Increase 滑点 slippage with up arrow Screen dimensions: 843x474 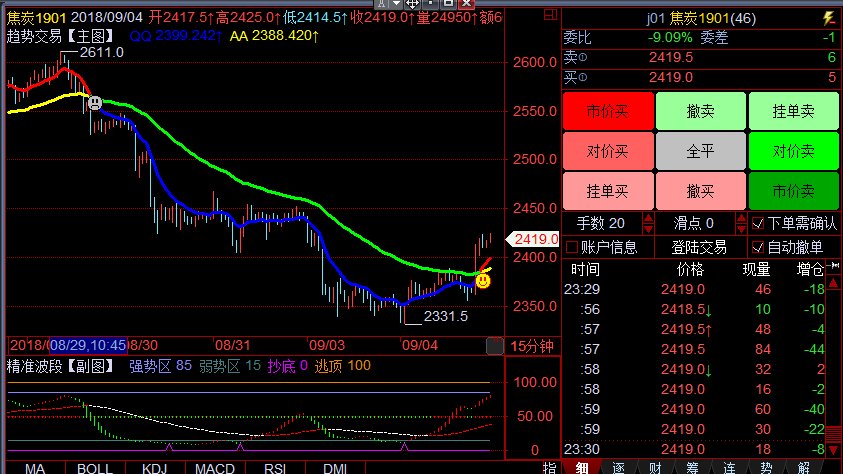(x=741, y=218)
